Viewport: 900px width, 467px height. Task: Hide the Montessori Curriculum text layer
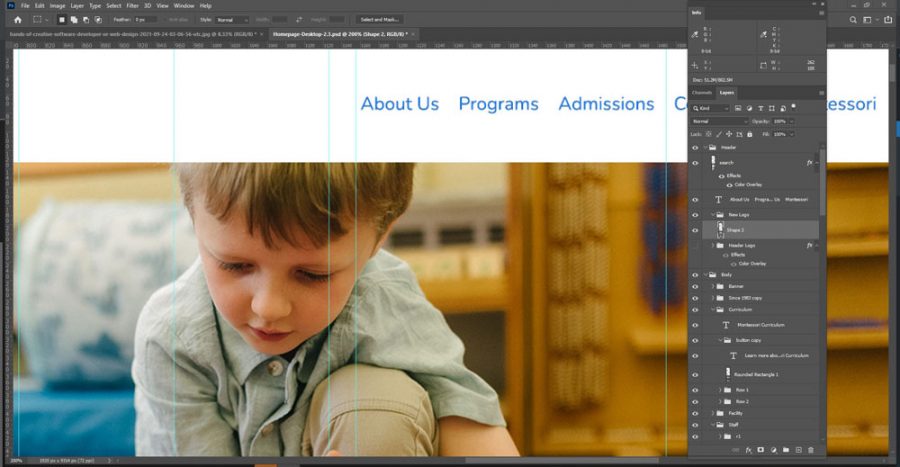tap(695, 325)
